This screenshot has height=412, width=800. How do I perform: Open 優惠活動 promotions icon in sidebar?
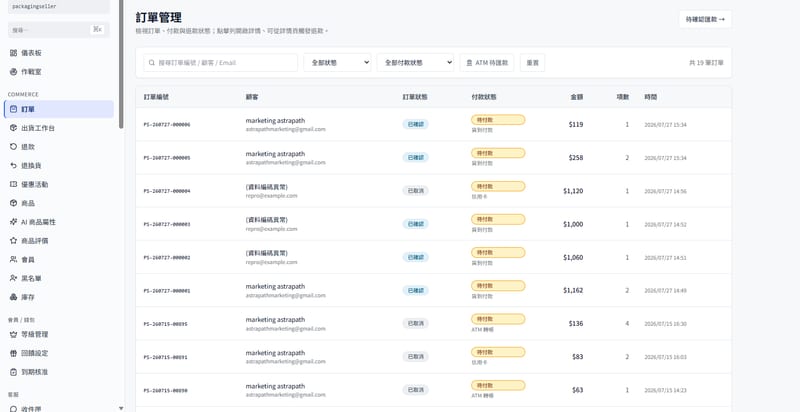14,184
